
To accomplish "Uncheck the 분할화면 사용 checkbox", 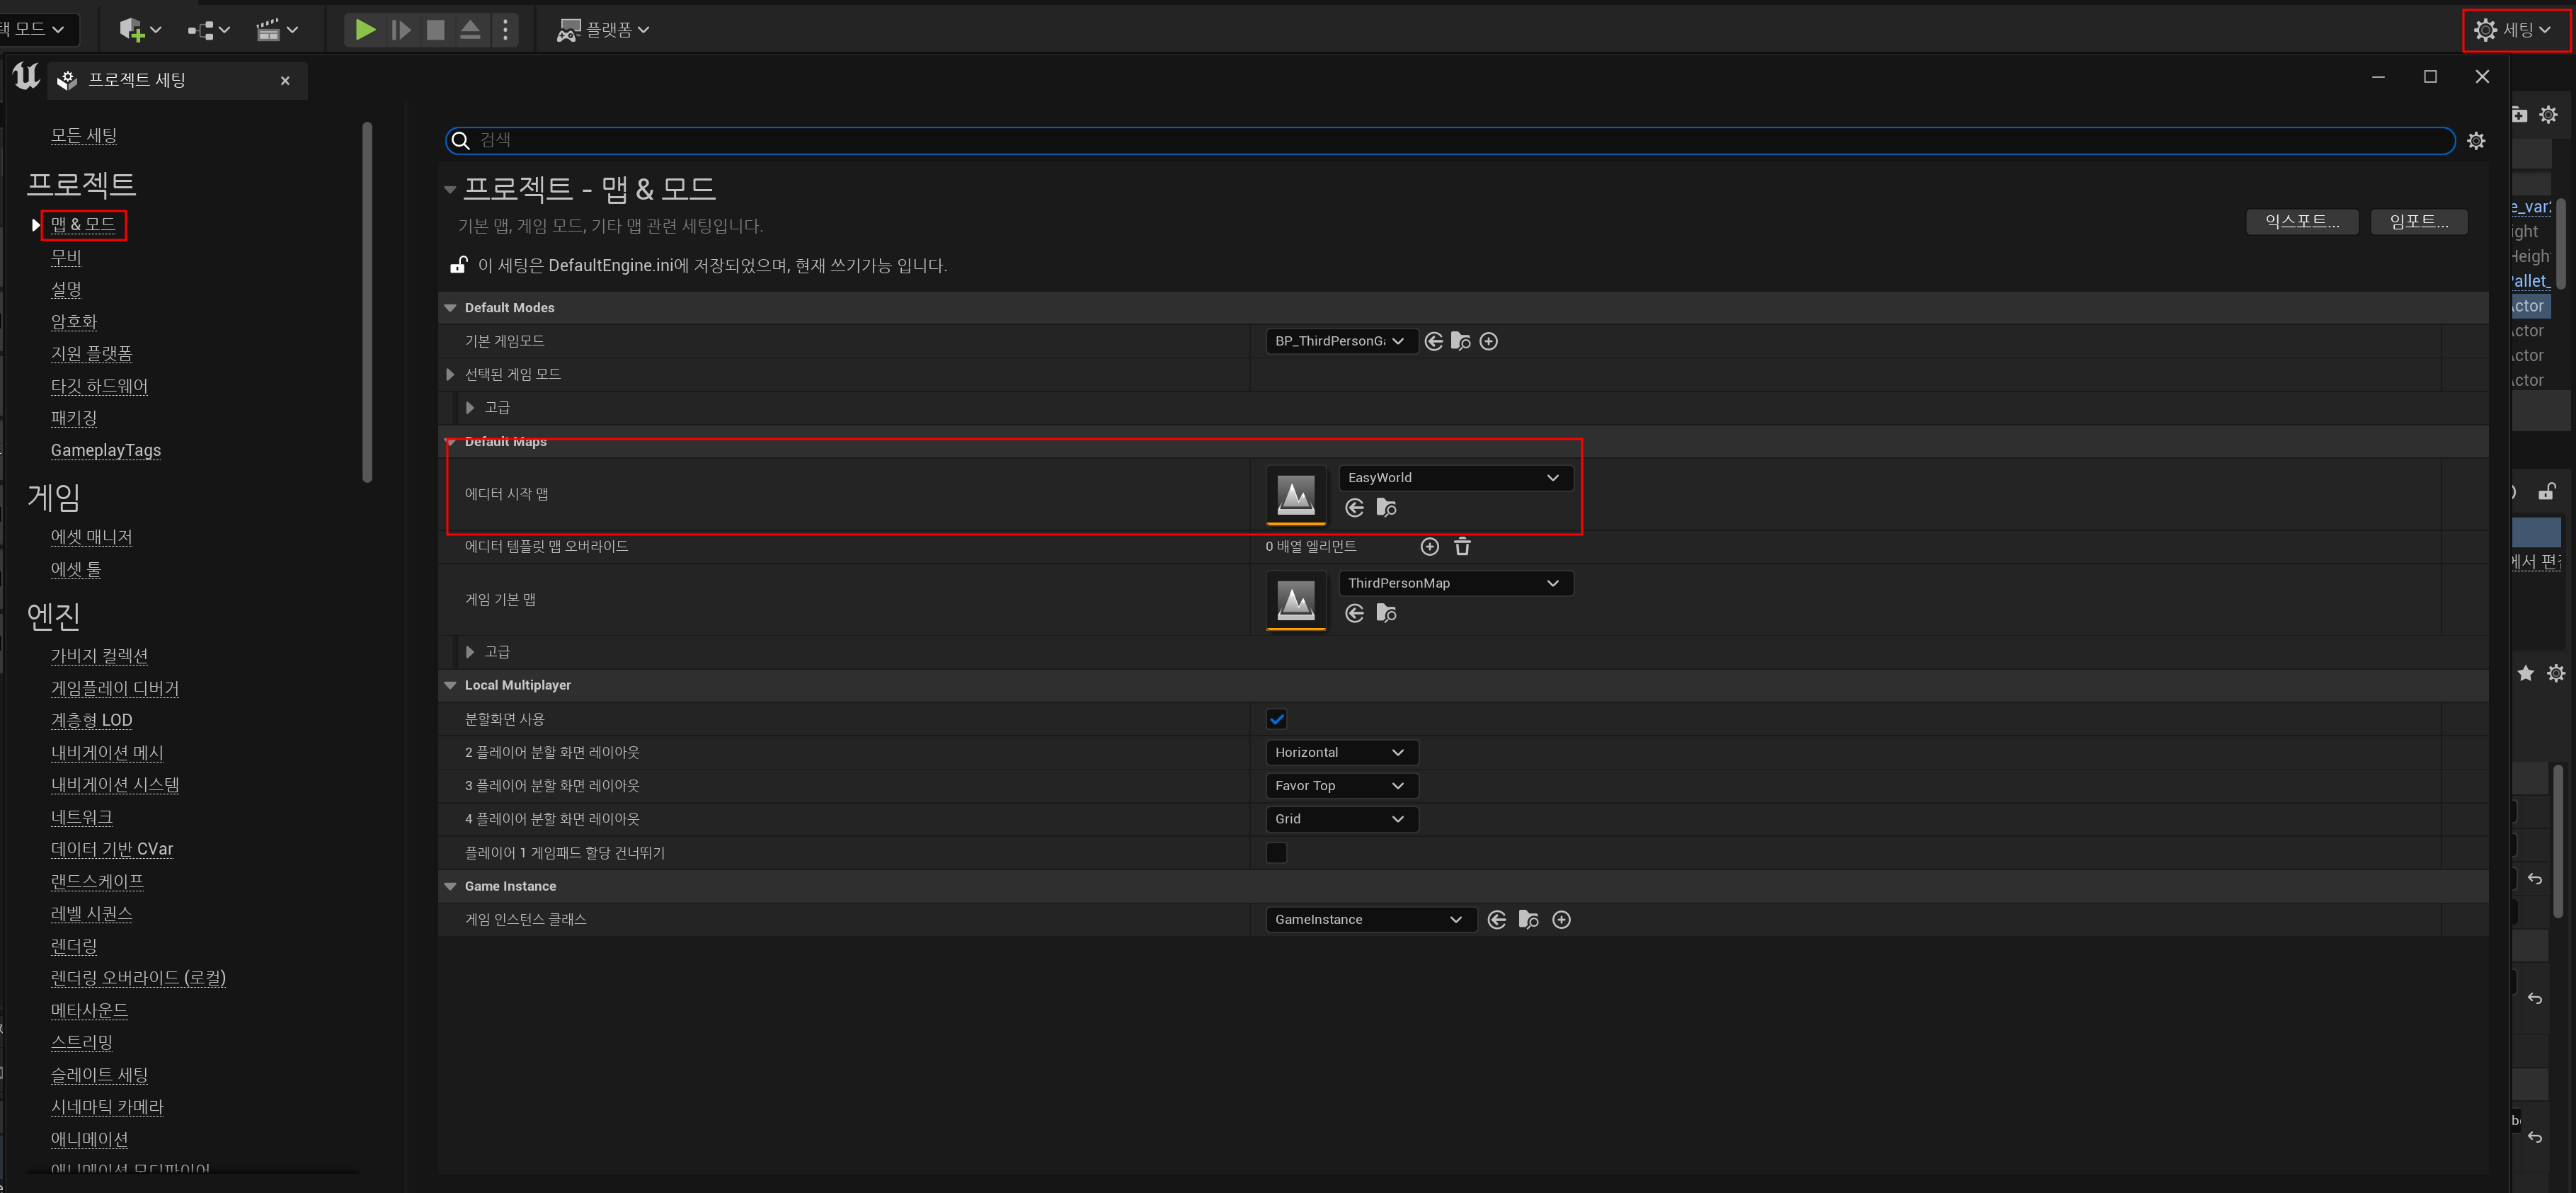I will click(1276, 719).
